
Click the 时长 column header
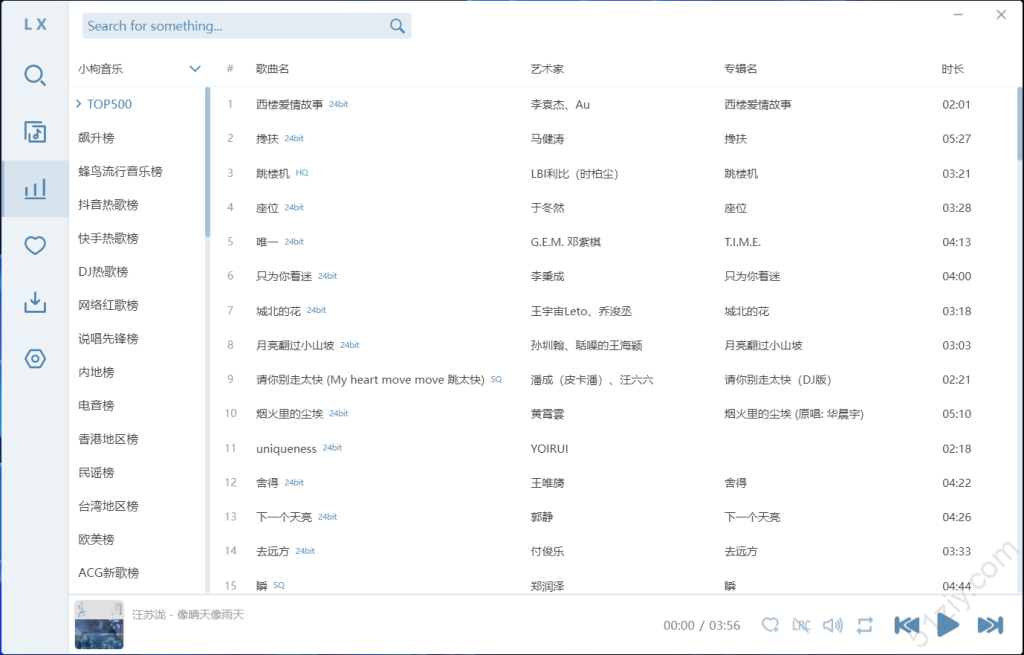click(952, 69)
